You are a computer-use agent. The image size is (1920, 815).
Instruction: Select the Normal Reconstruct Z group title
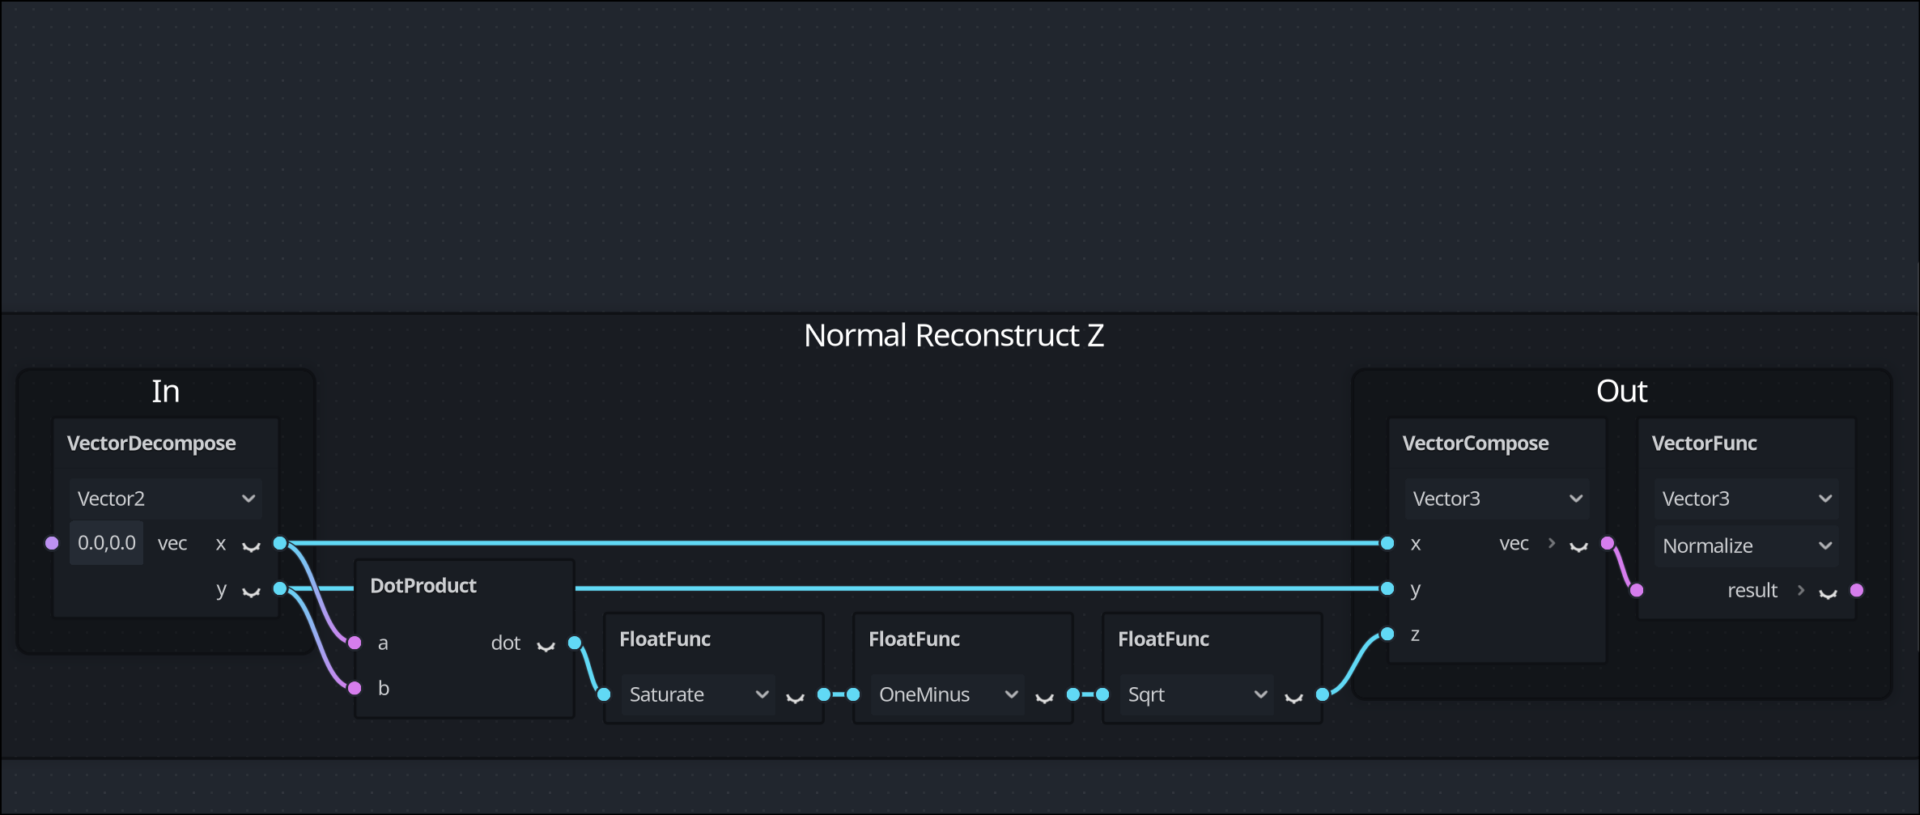pyautogui.click(x=954, y=335)
